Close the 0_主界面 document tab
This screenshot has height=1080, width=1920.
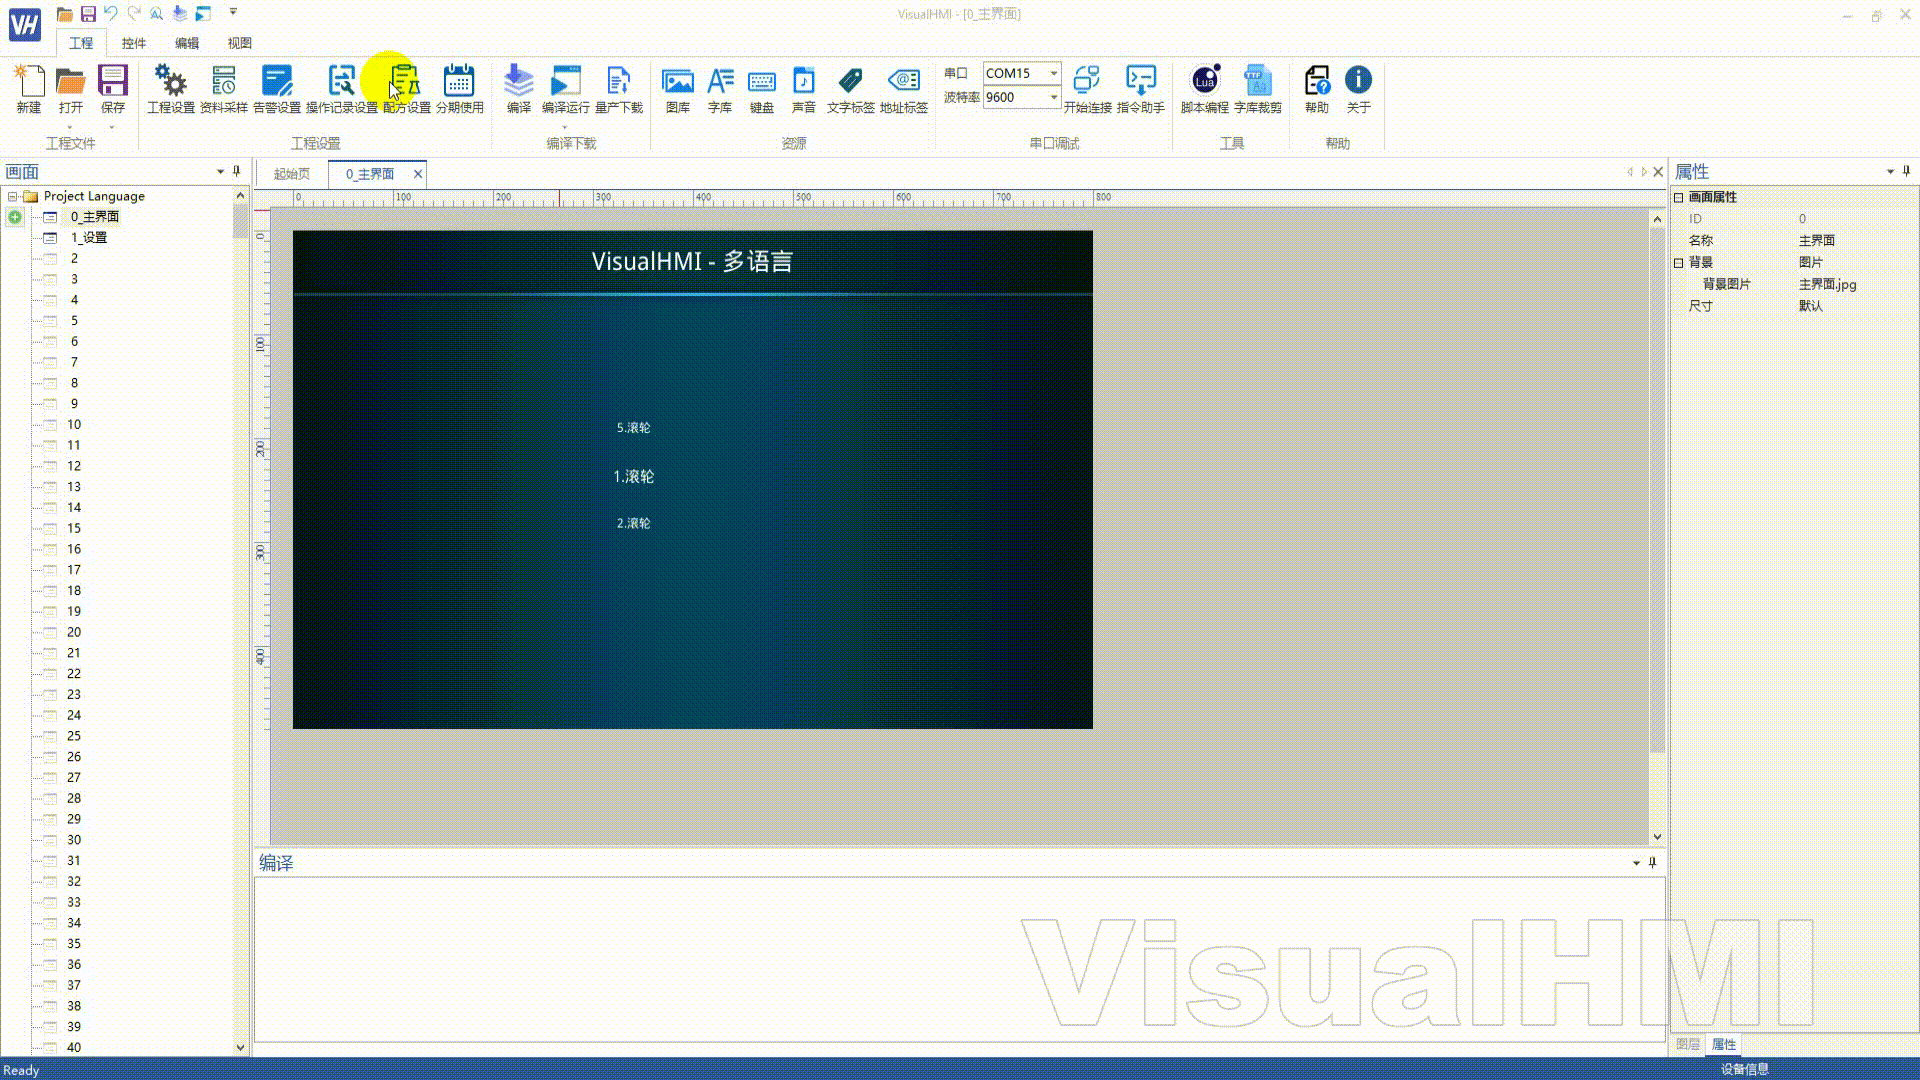pyautogui.click(x=418, y=174)
